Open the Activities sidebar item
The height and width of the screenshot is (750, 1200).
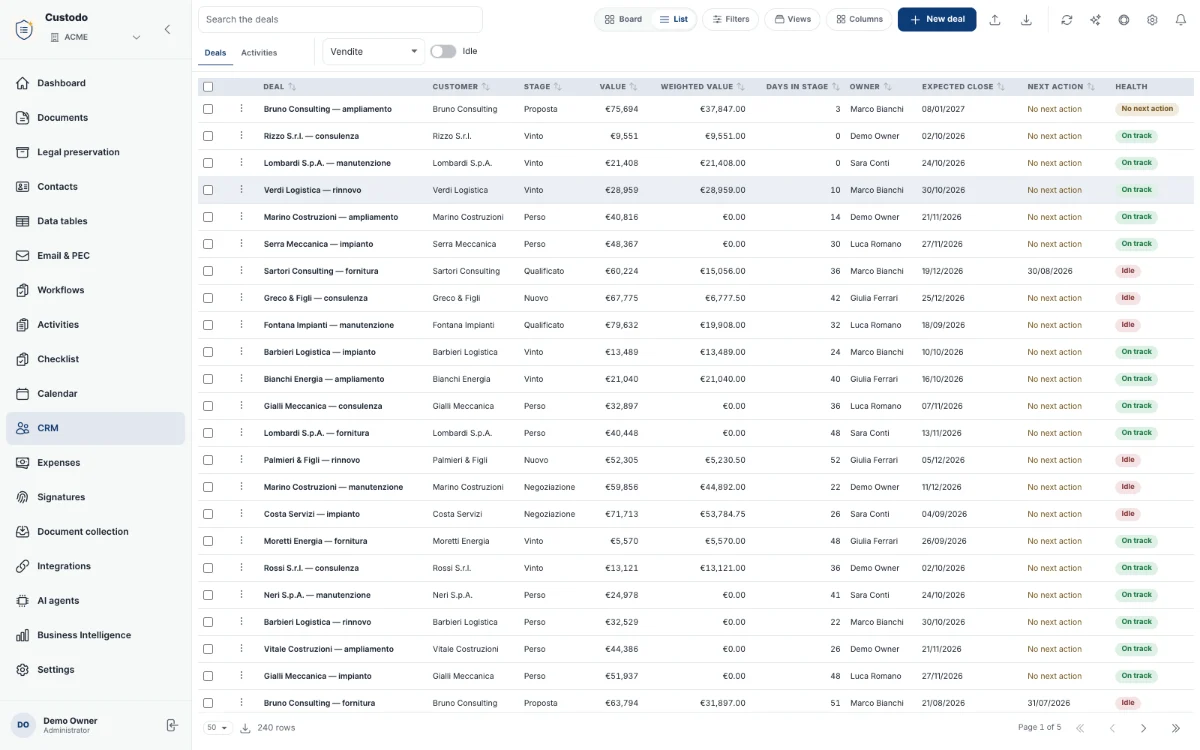tap(95, 324)
